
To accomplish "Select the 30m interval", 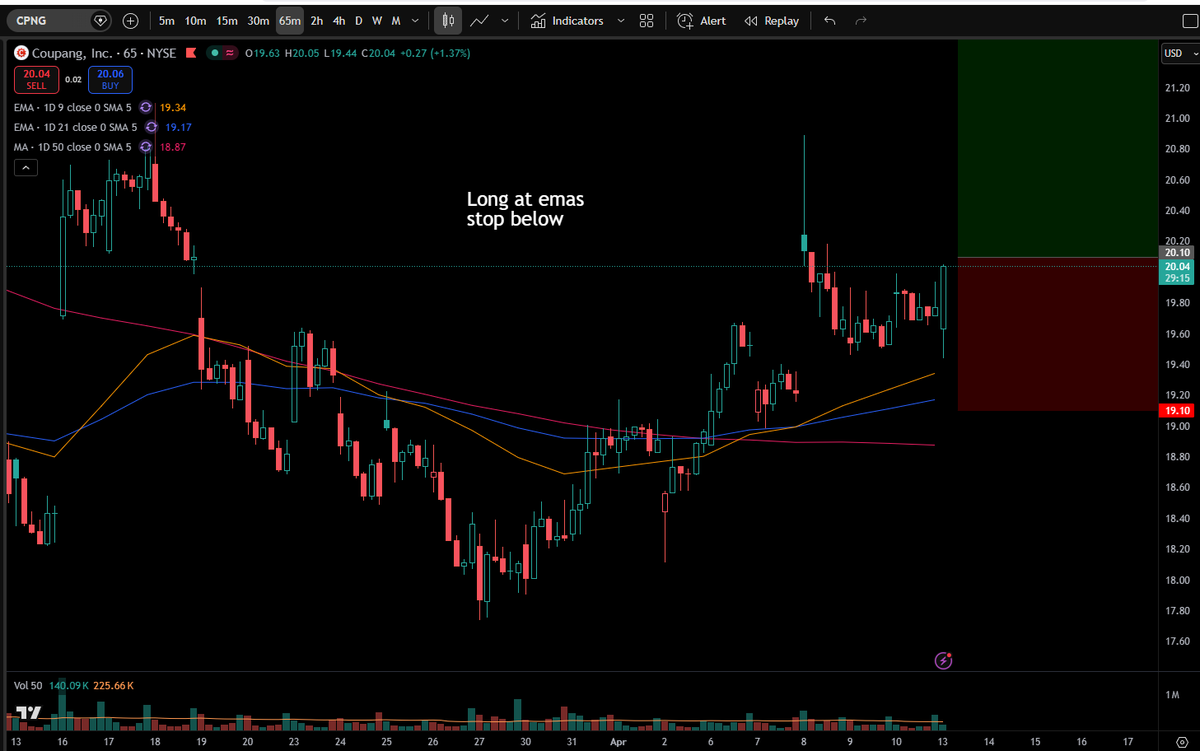I will tap(258, 20).
